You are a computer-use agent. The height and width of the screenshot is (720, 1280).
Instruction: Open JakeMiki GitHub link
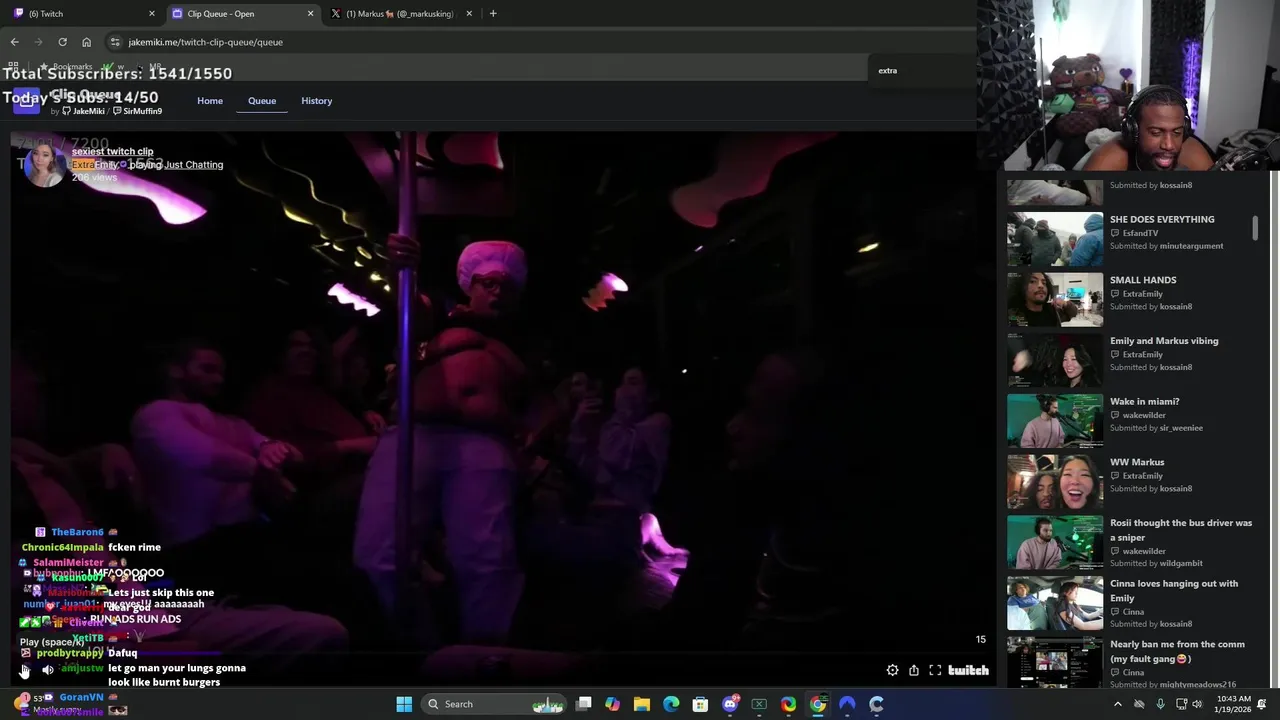coord(83,111)
